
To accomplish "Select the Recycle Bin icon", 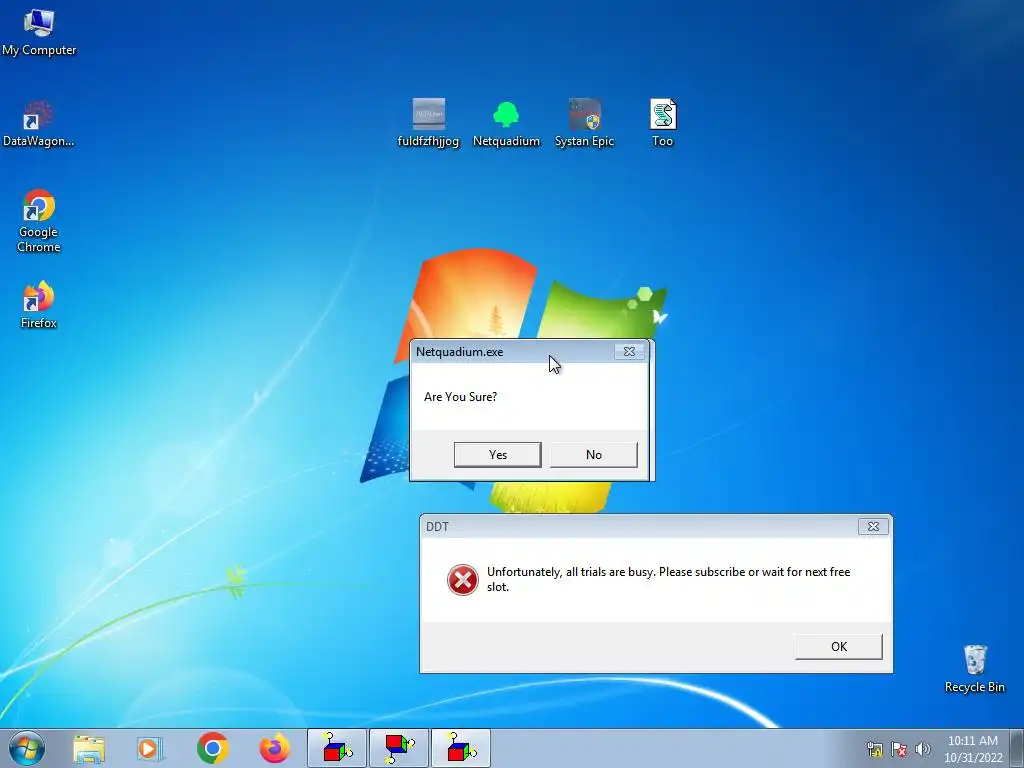I will coord(974,669).
